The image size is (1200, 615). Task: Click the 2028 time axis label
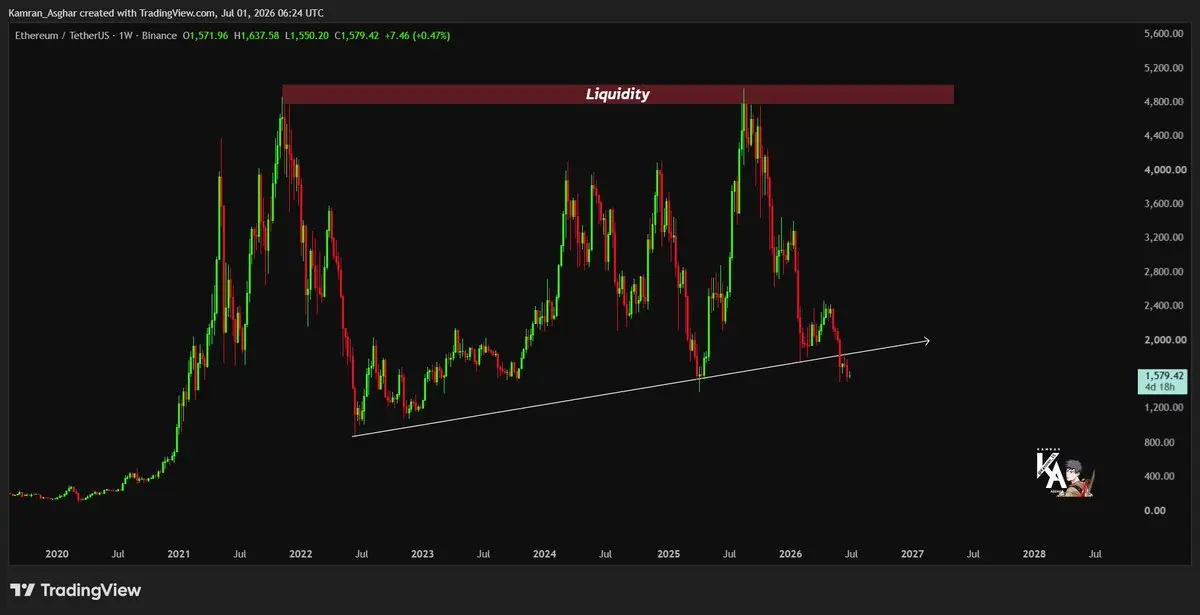1034,553
